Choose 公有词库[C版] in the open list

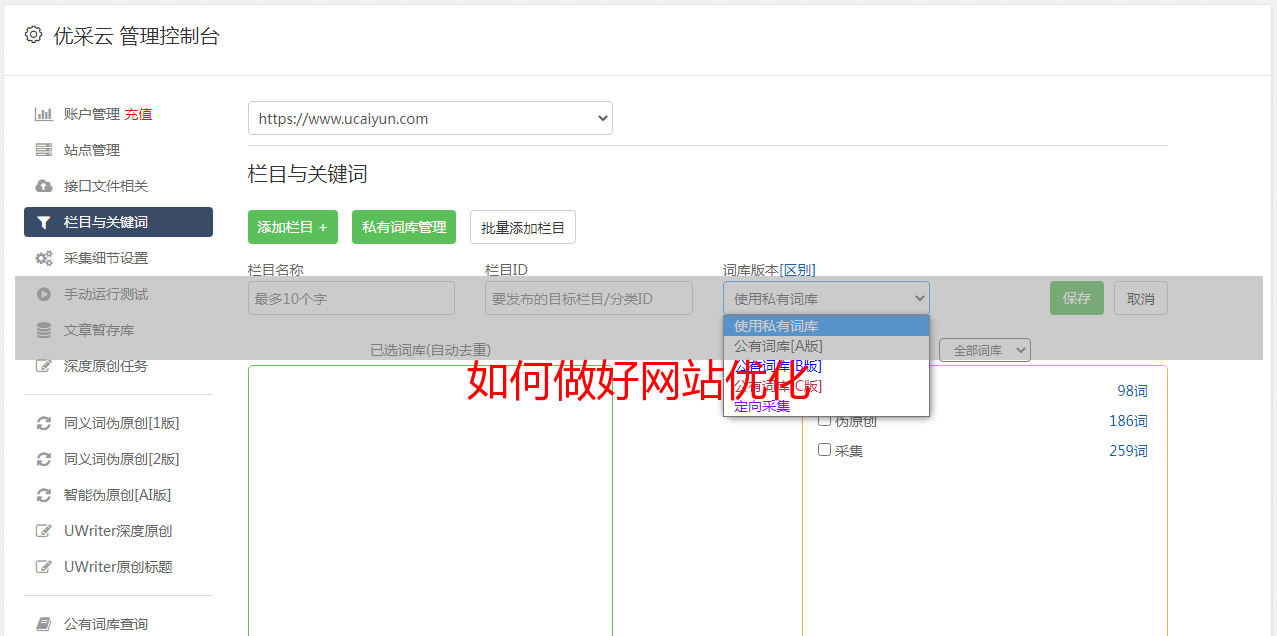826,386
